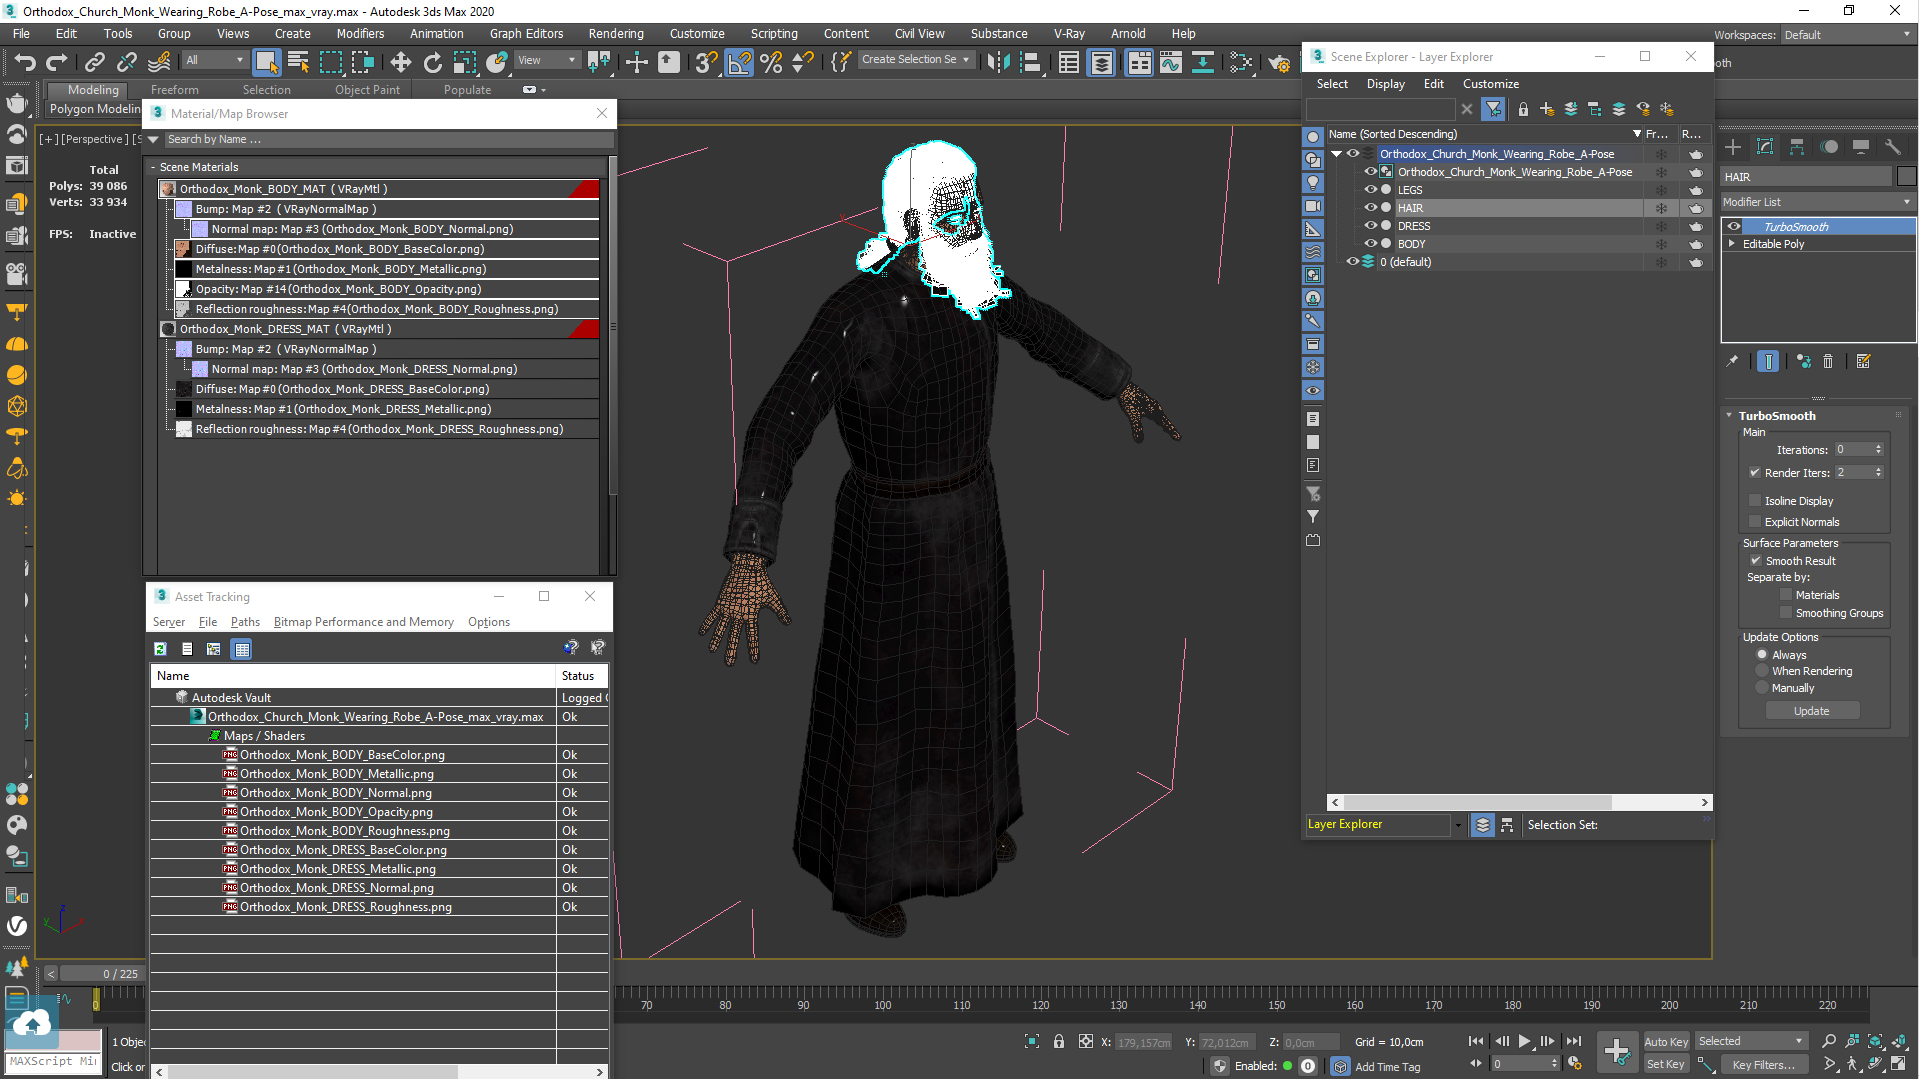
Task: Open the Graph Editors menu
Action: 526,34
